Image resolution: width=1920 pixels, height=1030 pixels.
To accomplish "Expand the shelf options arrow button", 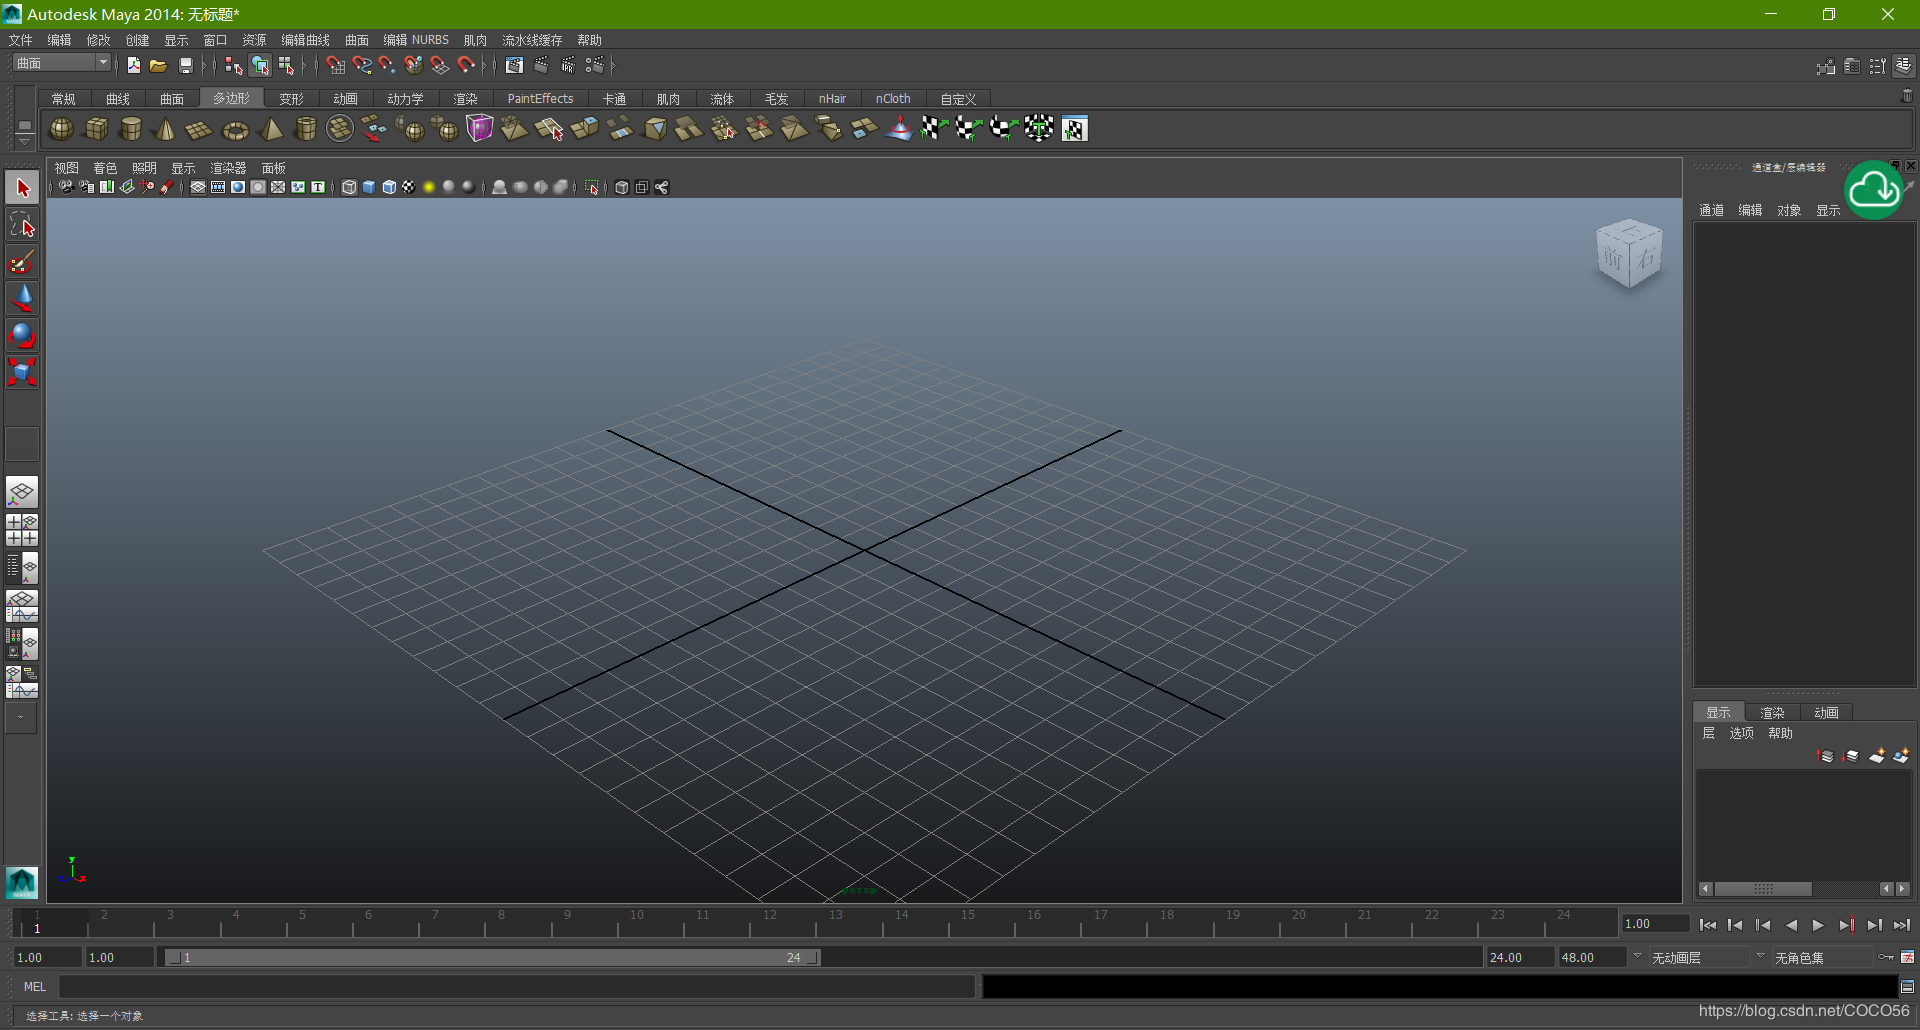I will (25, 142).
